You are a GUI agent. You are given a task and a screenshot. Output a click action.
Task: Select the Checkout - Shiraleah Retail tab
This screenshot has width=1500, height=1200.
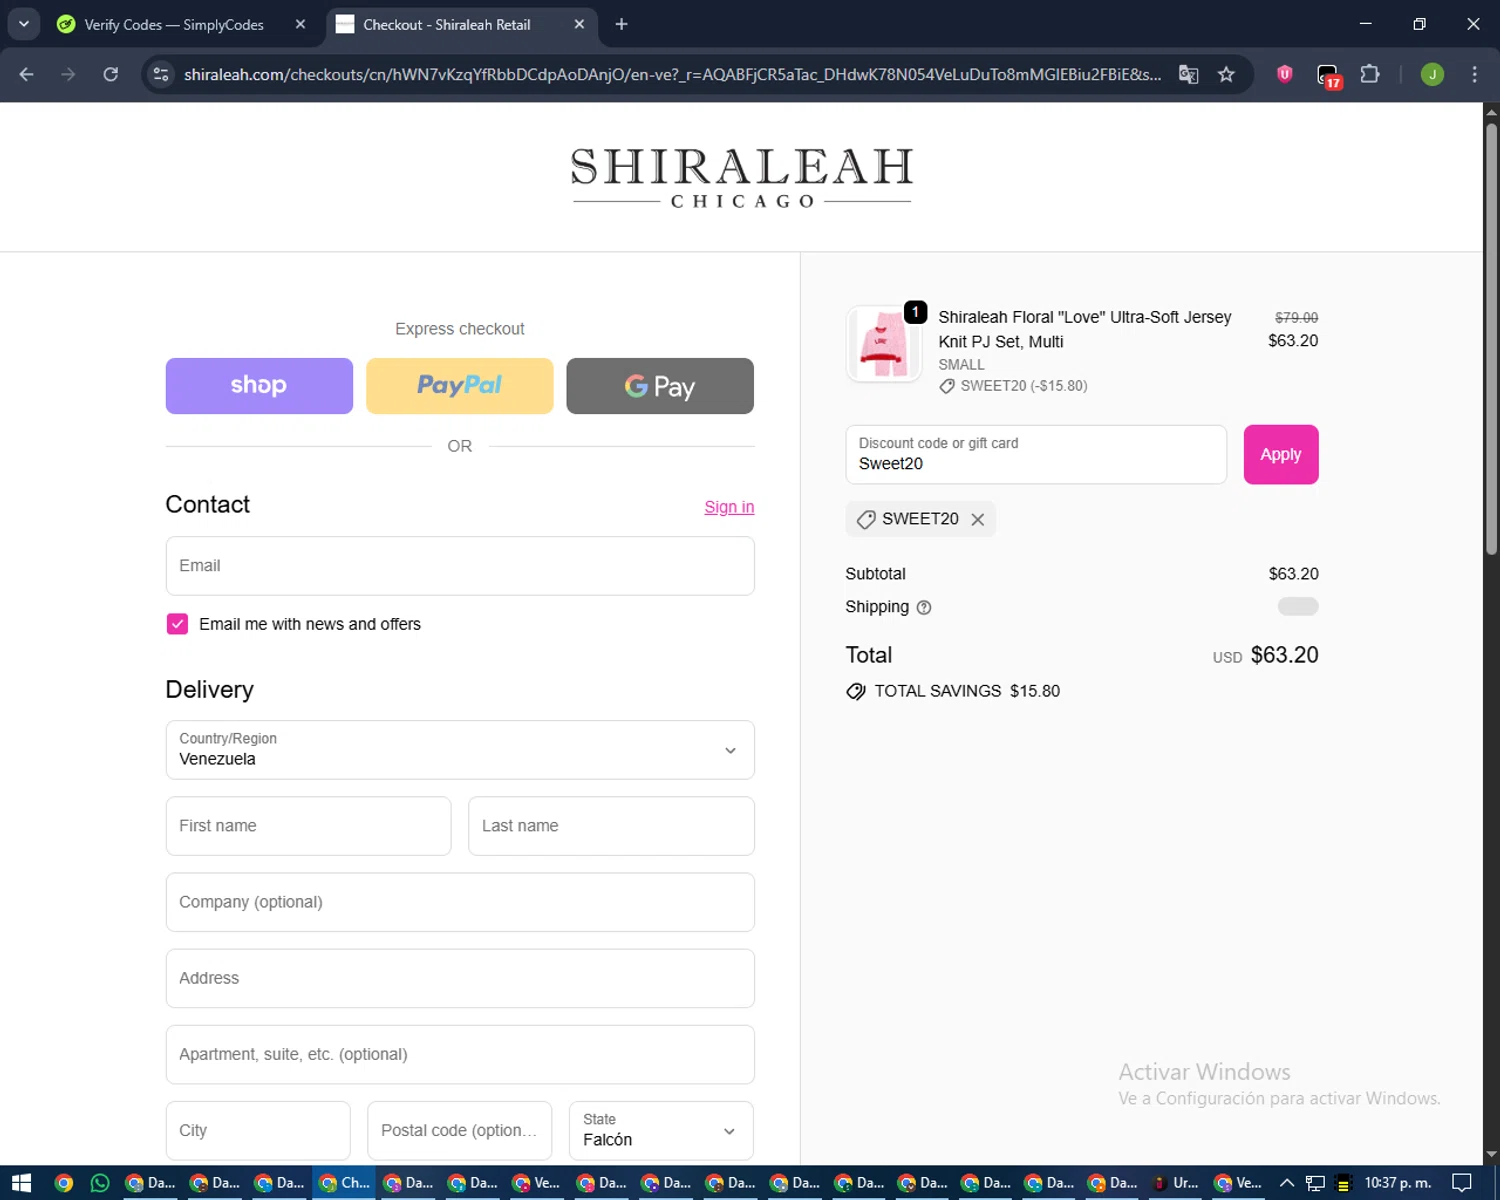[447, 24]
